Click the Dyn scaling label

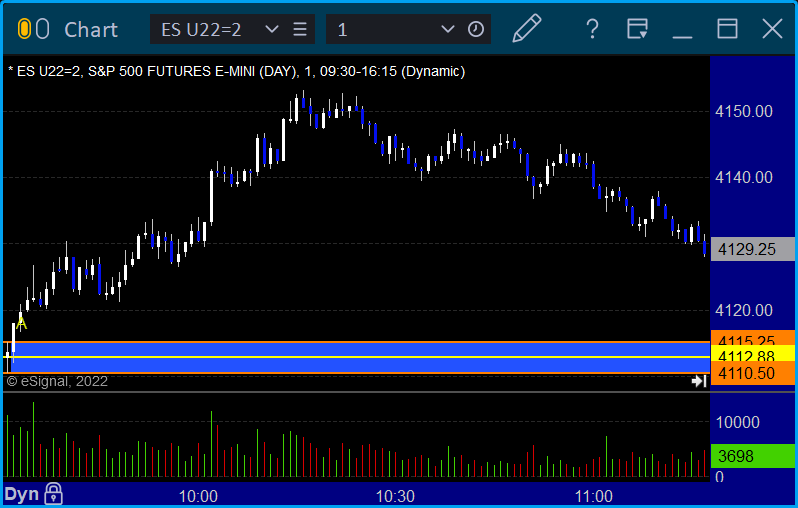point(21,494)
